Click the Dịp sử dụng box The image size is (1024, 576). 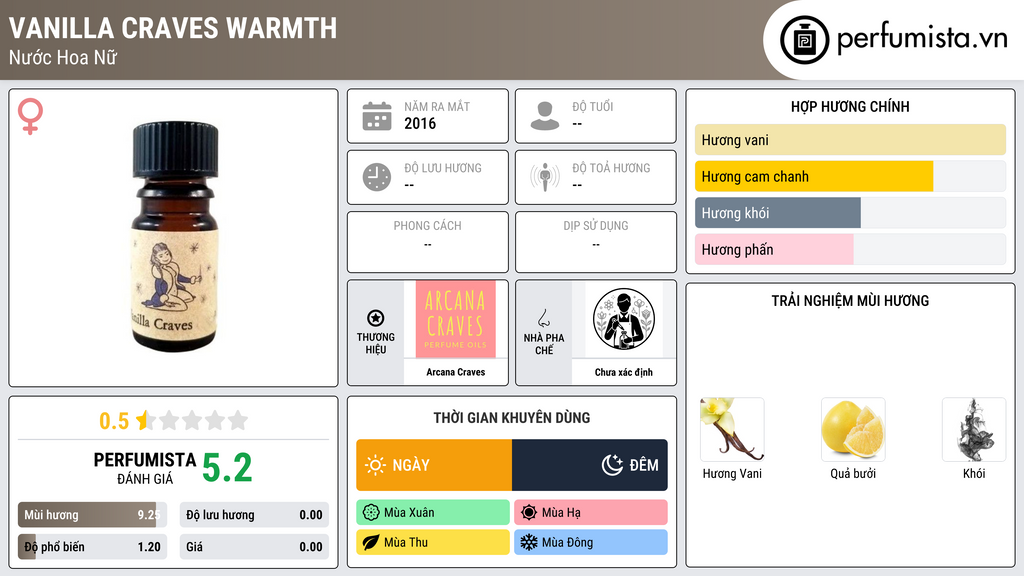(x=596, y=242)
